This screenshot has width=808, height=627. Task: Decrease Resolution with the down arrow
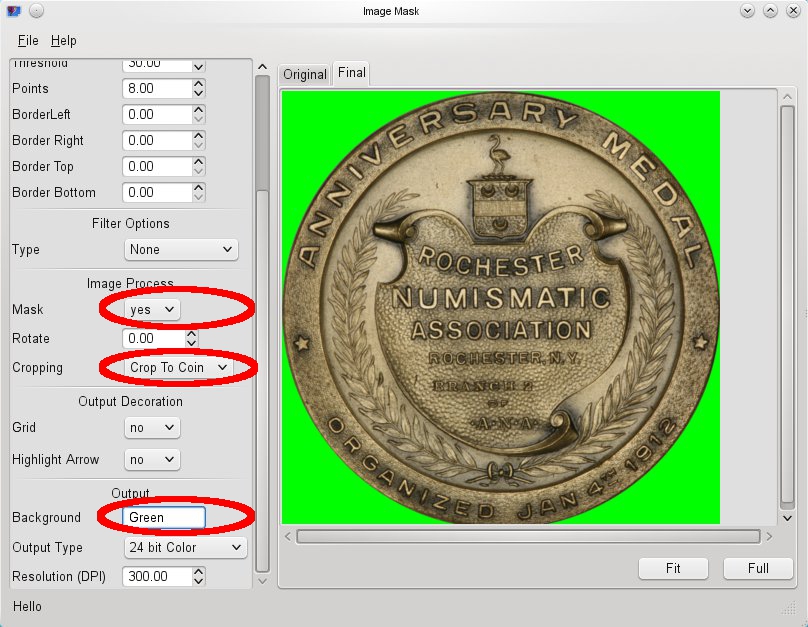tap(199, 581)
